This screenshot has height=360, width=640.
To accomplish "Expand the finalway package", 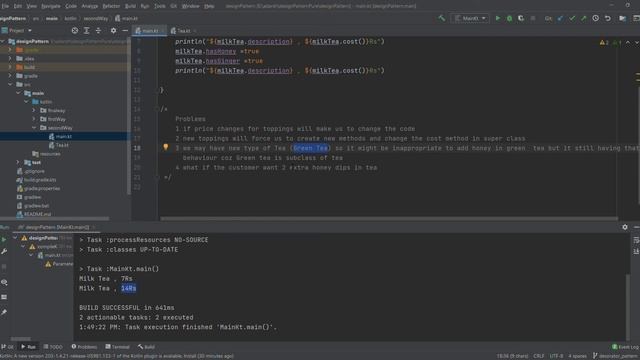I will tap(34, 110).
